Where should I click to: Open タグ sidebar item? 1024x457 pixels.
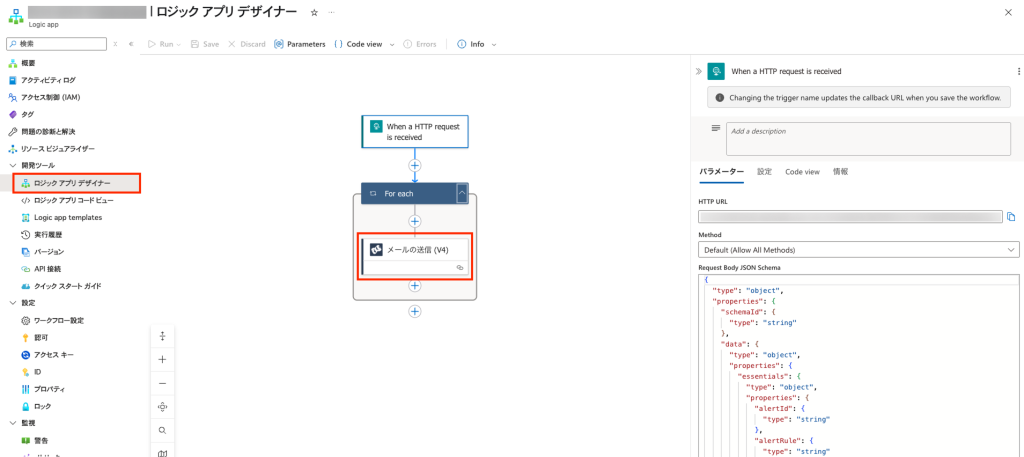[27, 114]
